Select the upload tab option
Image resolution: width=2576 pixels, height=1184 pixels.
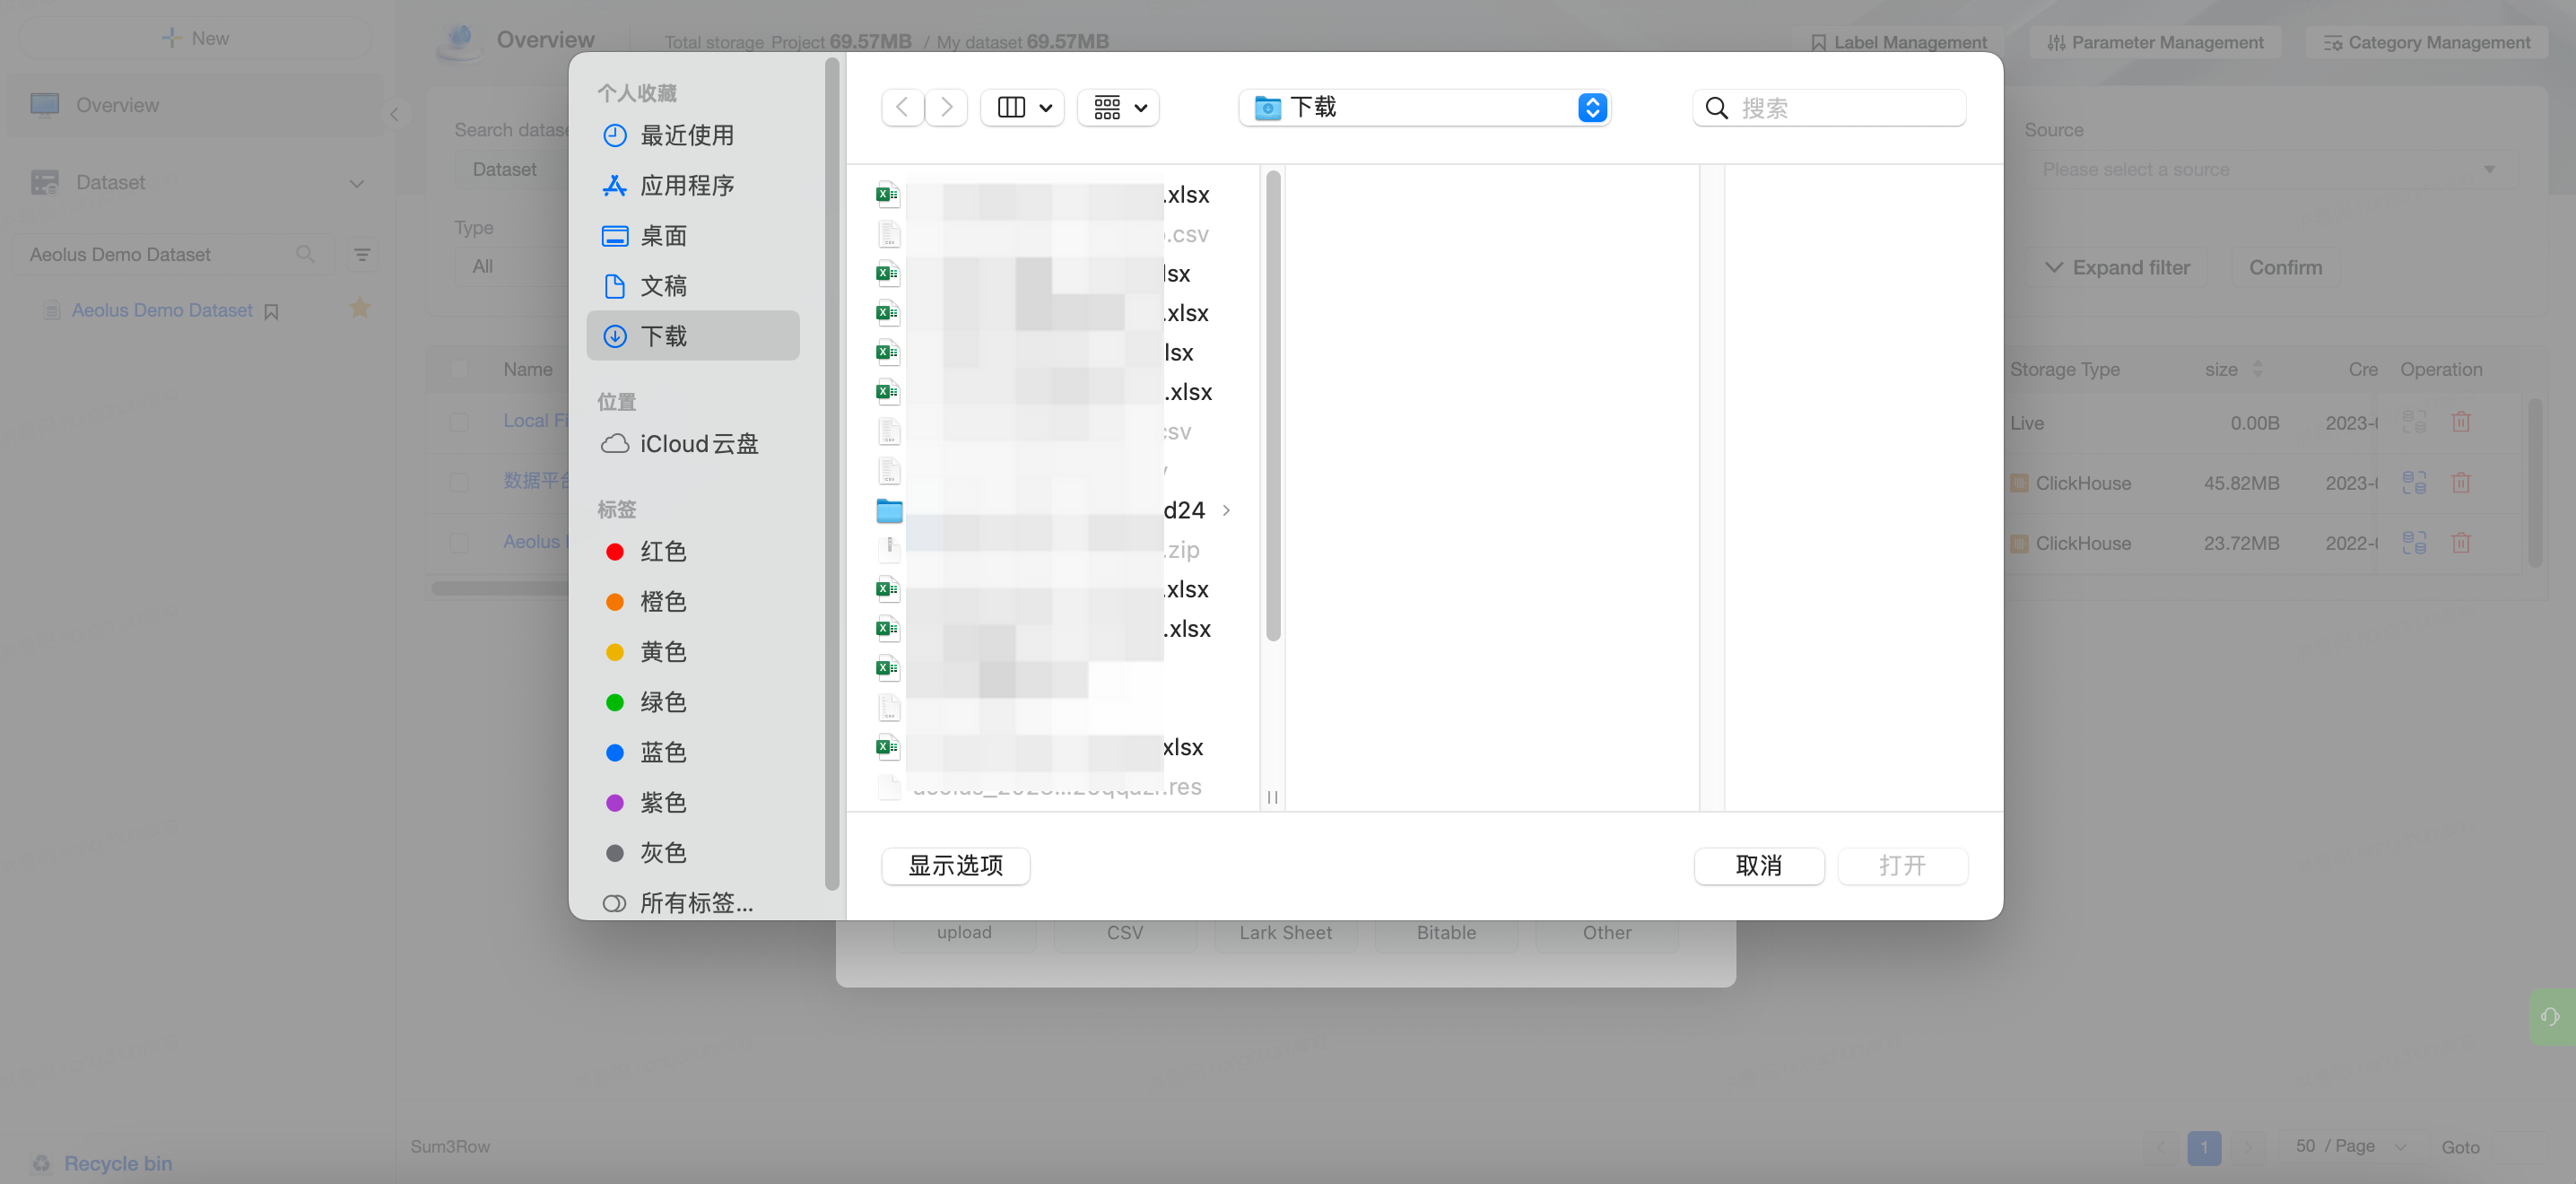pyautogui.click(x=964, y=932)
